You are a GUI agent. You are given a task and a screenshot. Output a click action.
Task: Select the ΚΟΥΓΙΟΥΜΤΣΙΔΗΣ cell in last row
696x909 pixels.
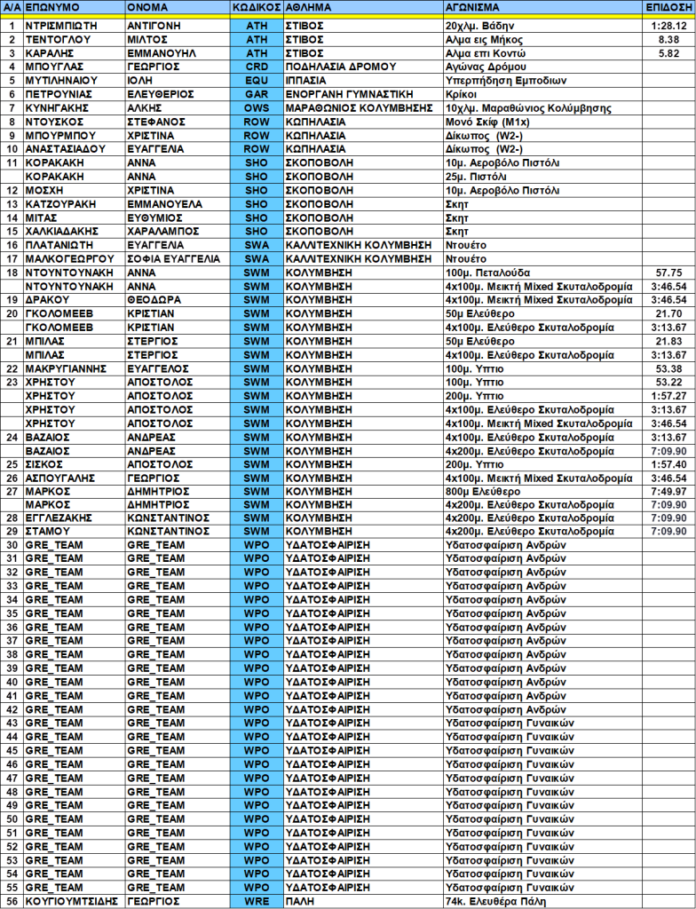72,901
